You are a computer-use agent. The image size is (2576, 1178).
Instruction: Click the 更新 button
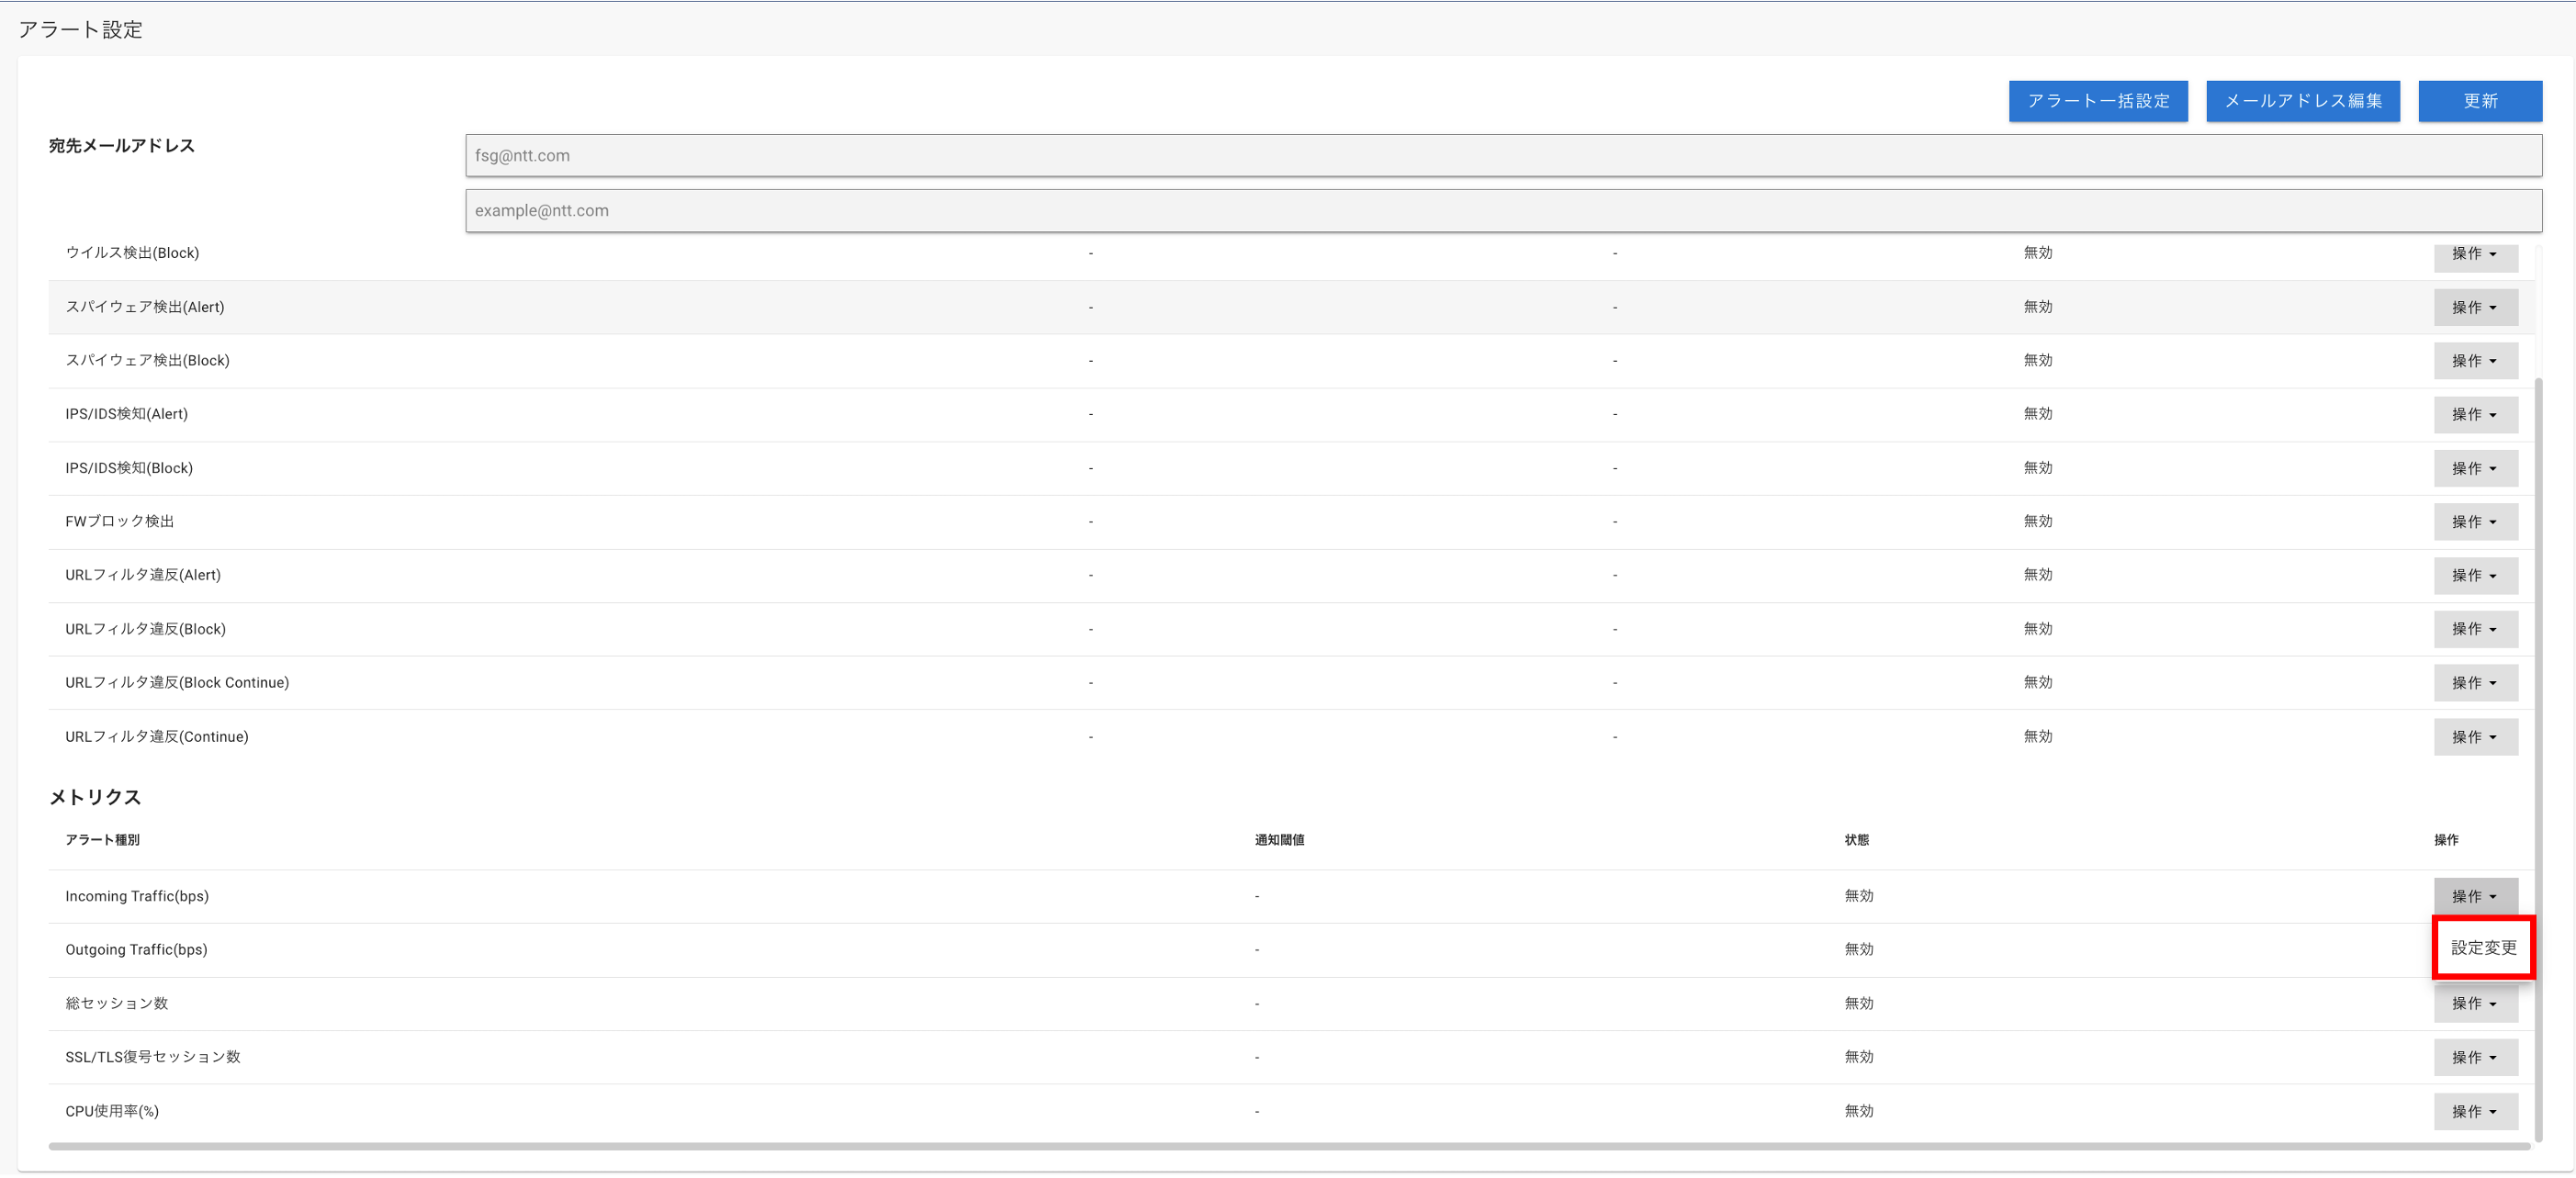(x=2480, y=101)
